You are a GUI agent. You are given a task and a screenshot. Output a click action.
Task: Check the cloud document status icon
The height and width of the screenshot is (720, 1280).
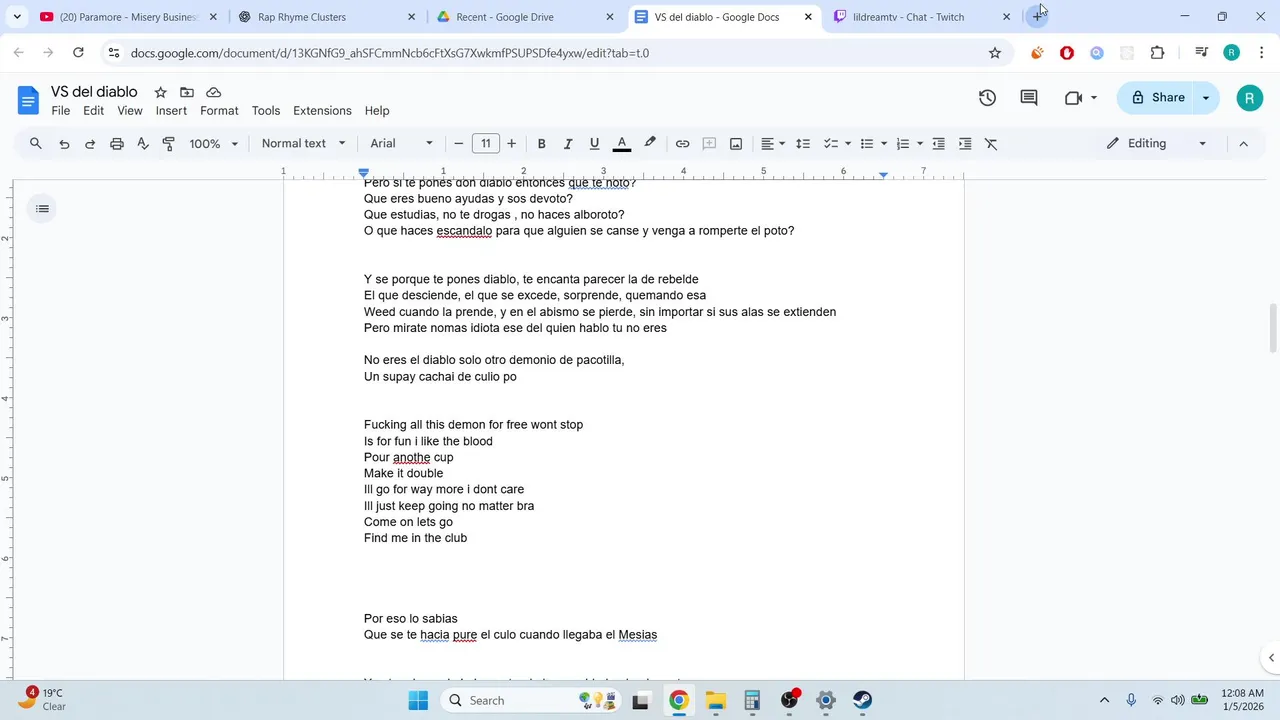pos(213,92)
